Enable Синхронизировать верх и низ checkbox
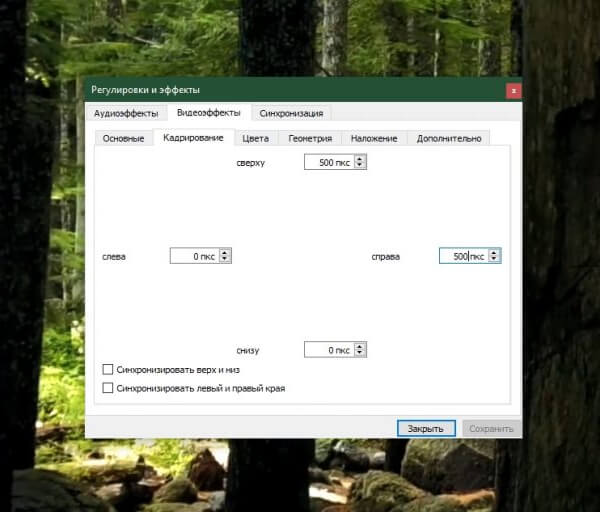 [108, 369]
